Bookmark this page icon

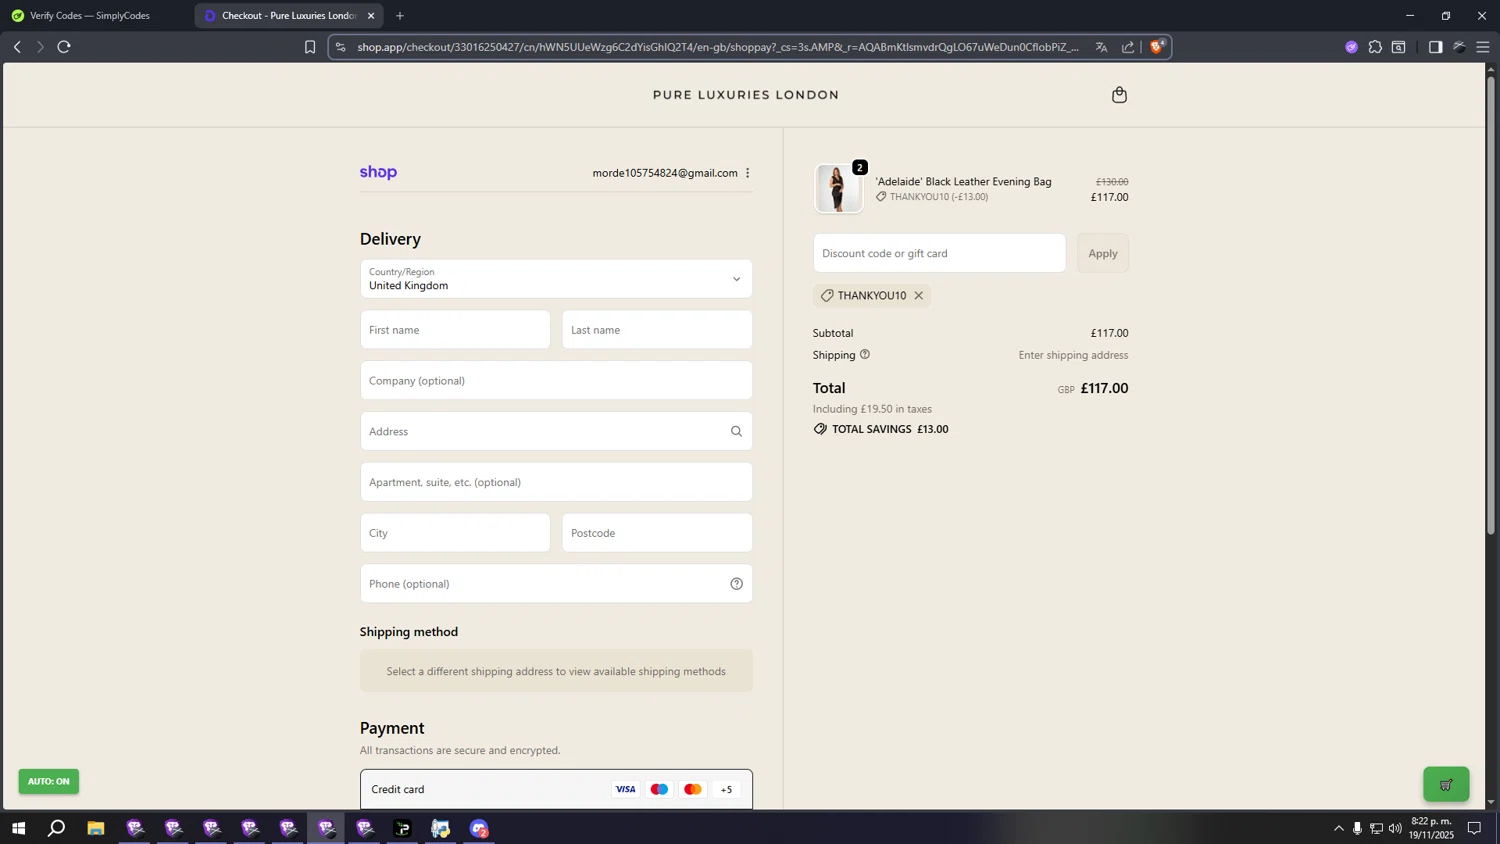310,47
